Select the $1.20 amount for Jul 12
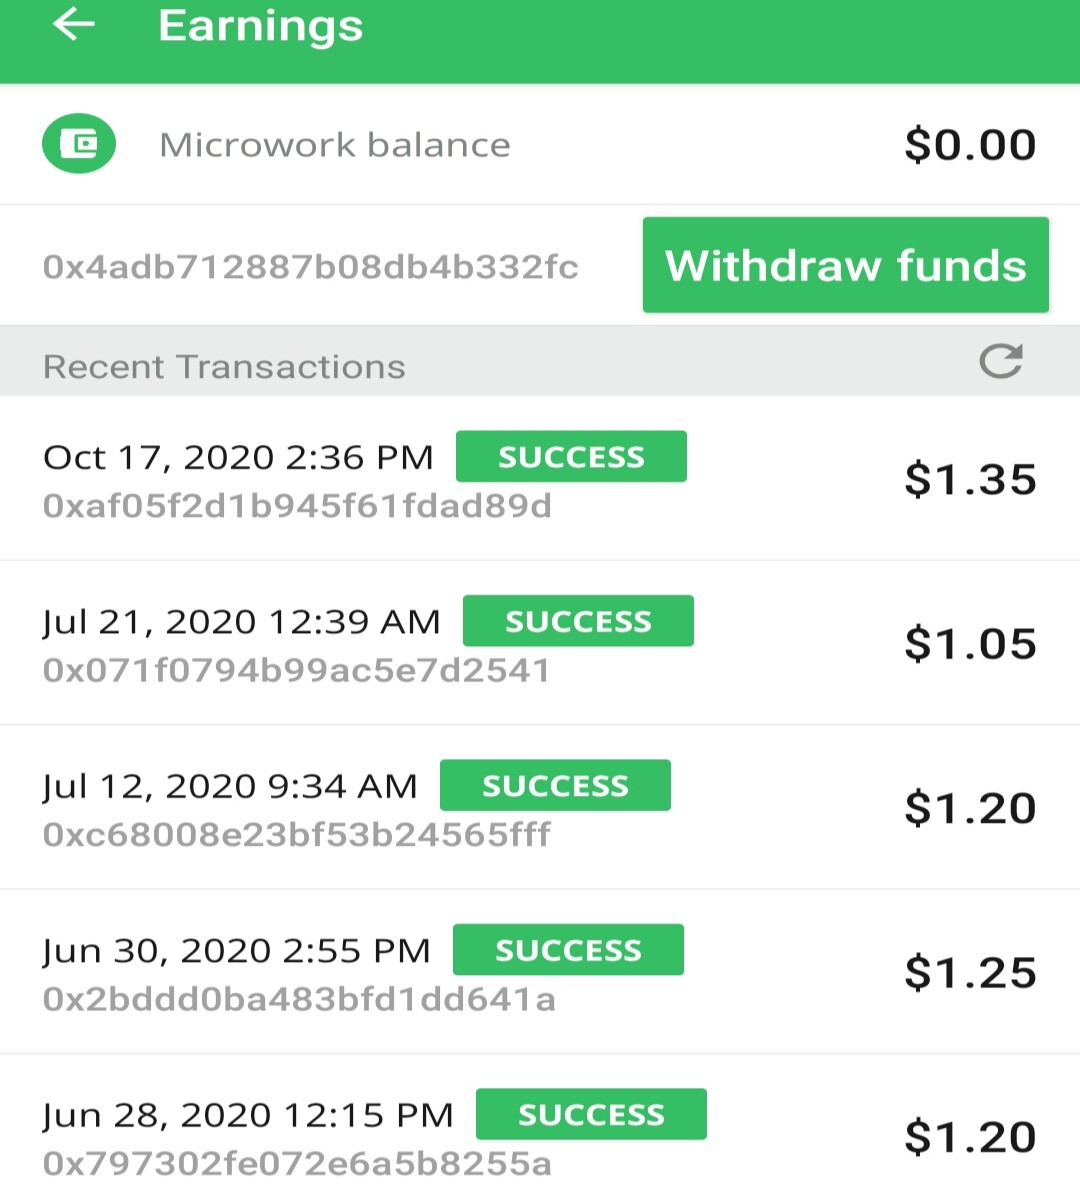The height and width of the screenshot is (1200, 1080). click(970, 808)
